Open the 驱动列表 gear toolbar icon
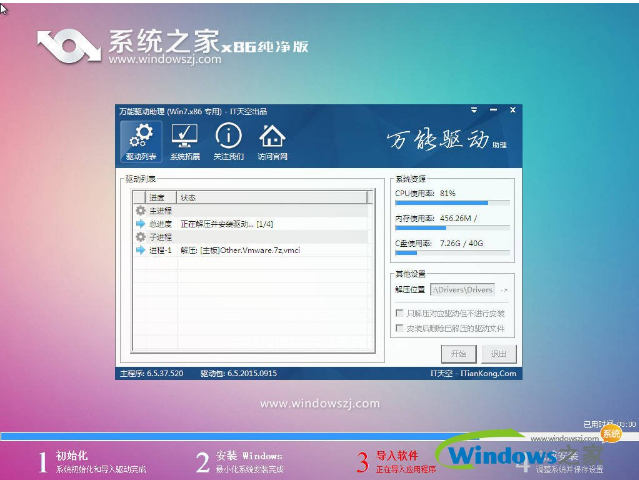Screen dimensions: 639x480 [141, 141]
